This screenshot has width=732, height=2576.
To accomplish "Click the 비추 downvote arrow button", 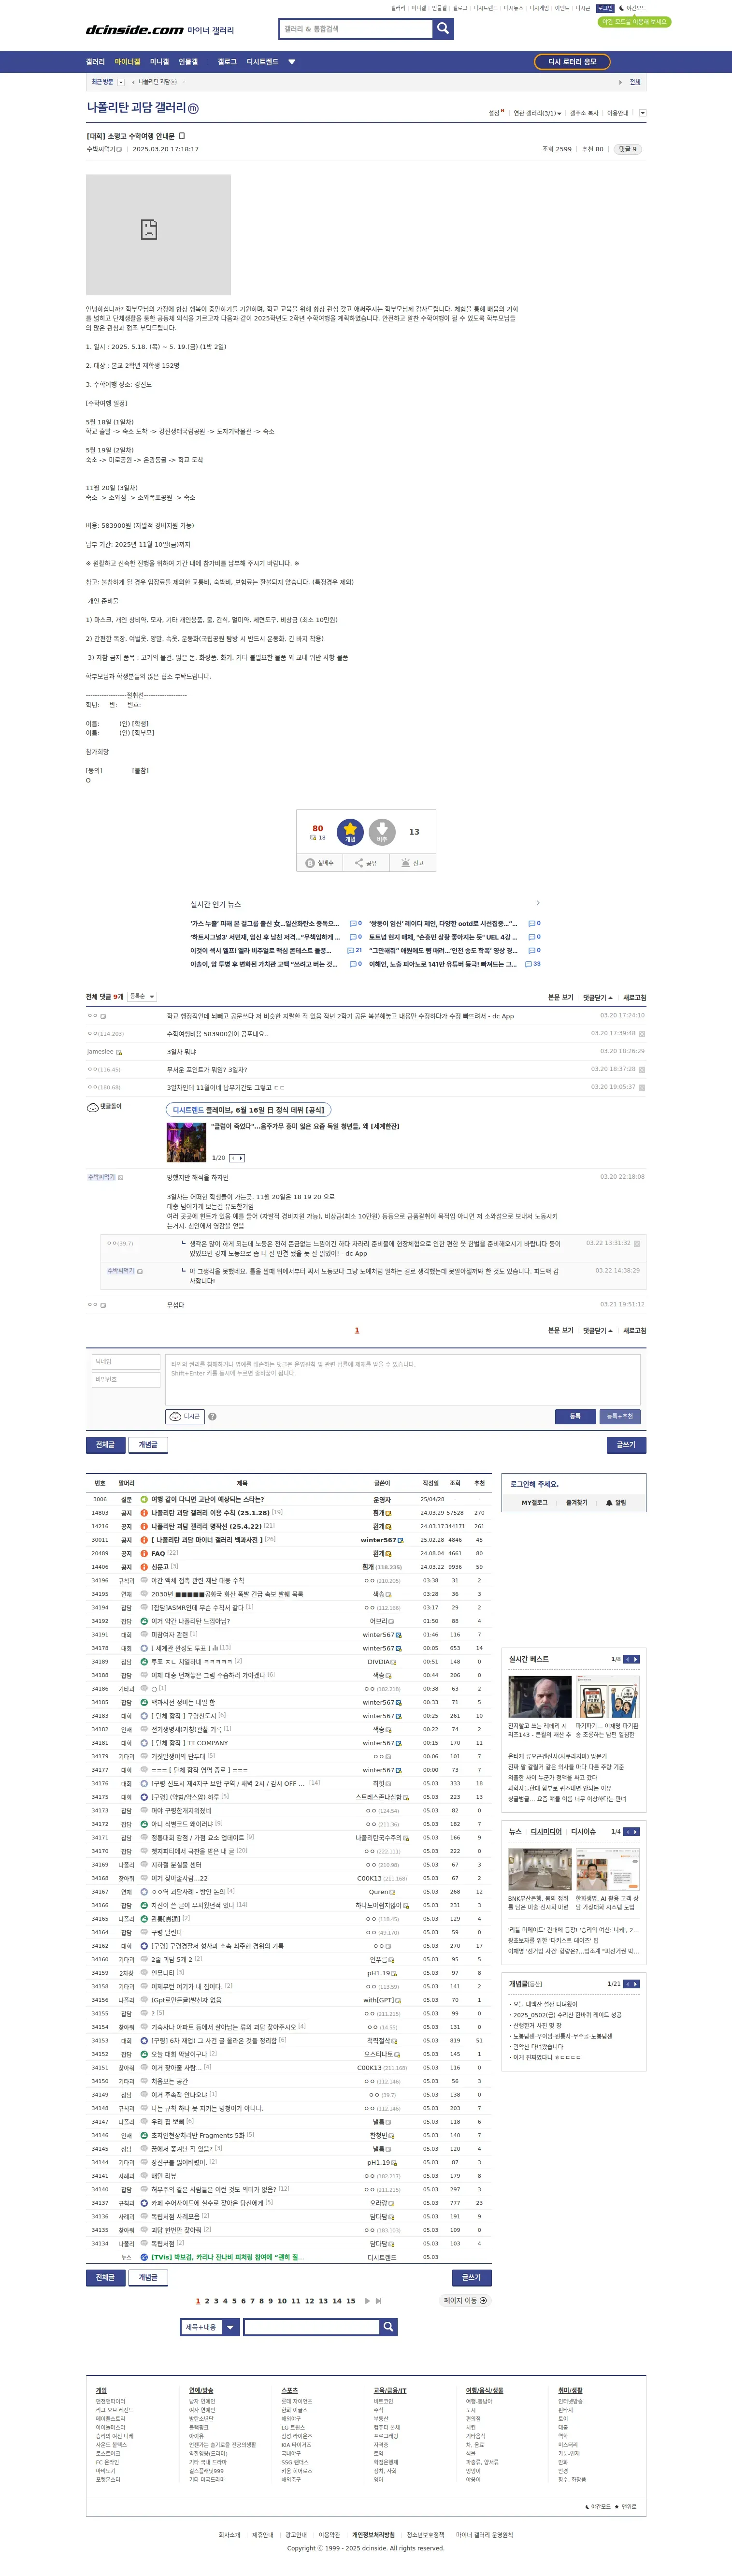I will point(382,831).
